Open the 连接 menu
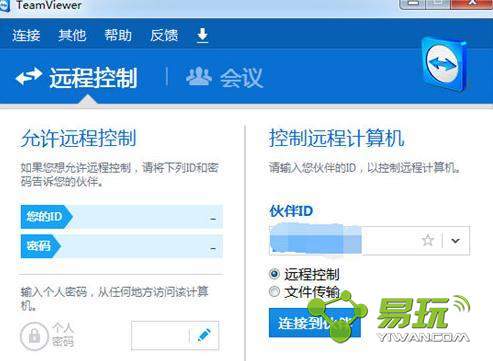Image resolution: width=493 pixels, height=361 pixels. (x=26, y=35)
